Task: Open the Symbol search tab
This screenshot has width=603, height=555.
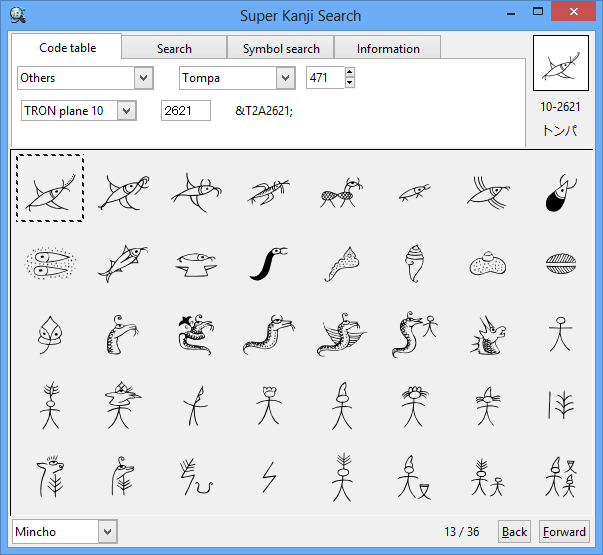Action: pyautogui.click(x=281, y=48)
